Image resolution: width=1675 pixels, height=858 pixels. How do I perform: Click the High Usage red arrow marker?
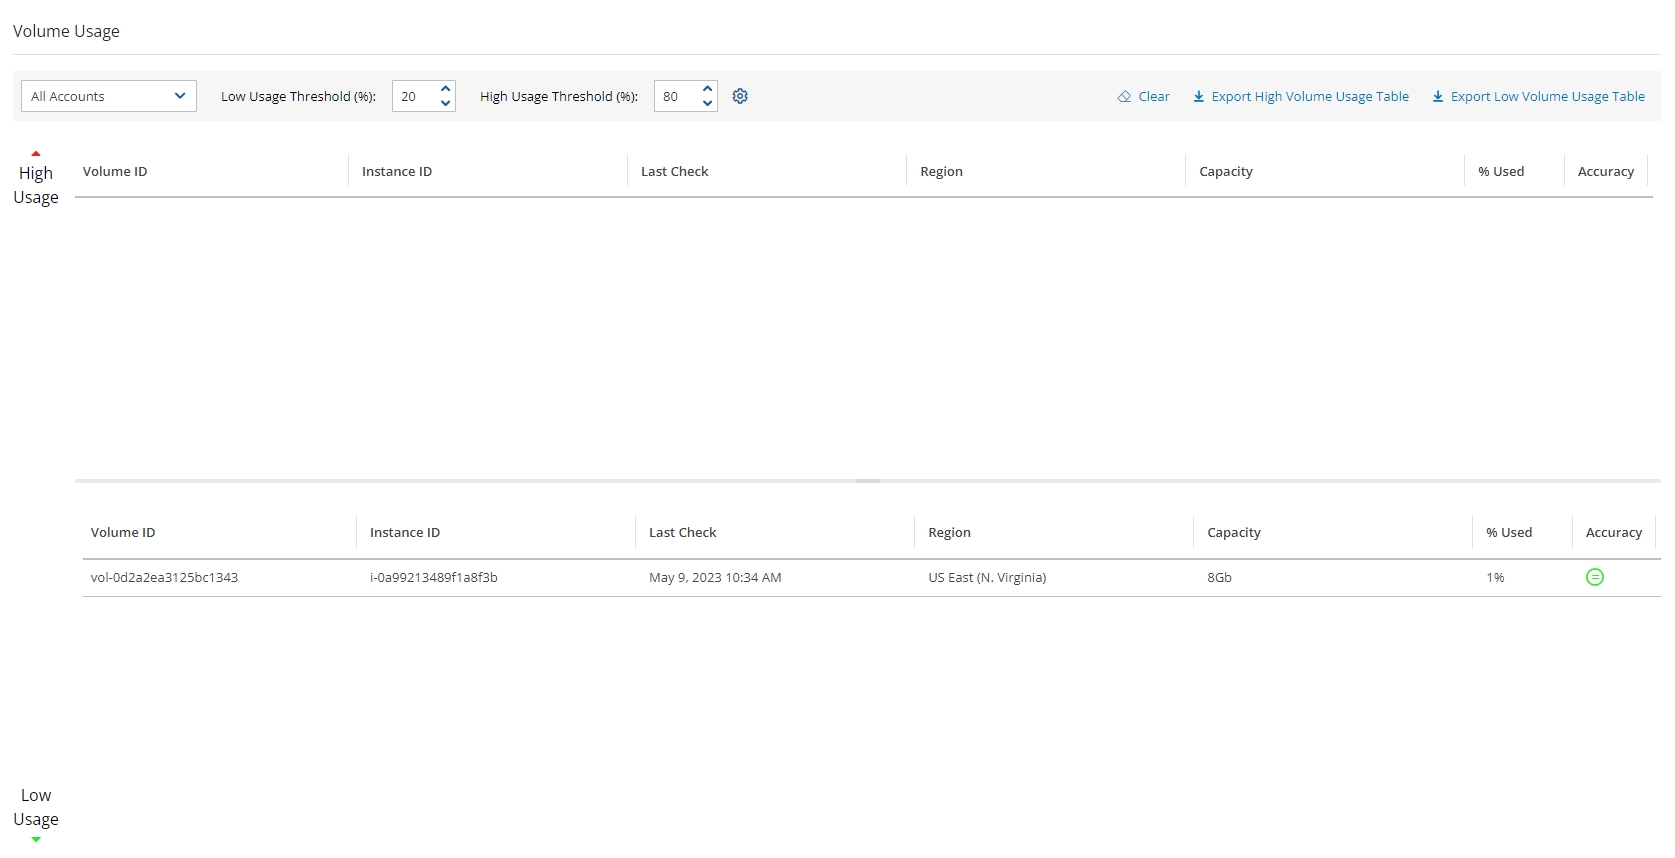(36, 153)
